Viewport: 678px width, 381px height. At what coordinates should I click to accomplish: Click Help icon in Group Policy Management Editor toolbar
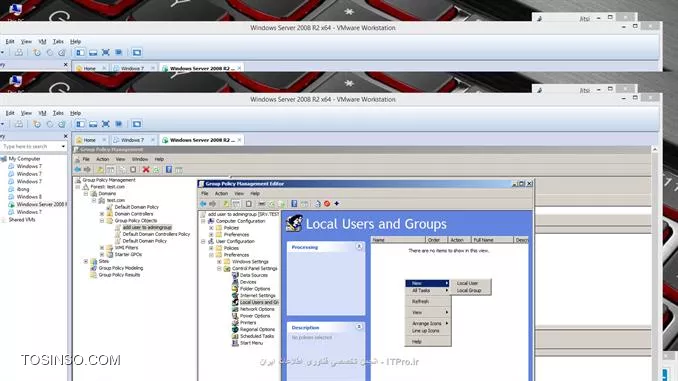tap(294, 204)
